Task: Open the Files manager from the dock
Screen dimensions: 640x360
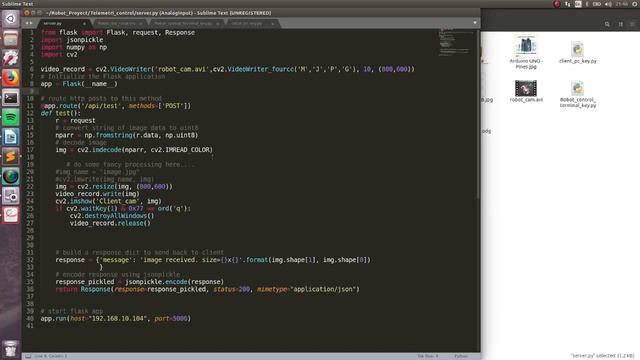Action: 11,39
